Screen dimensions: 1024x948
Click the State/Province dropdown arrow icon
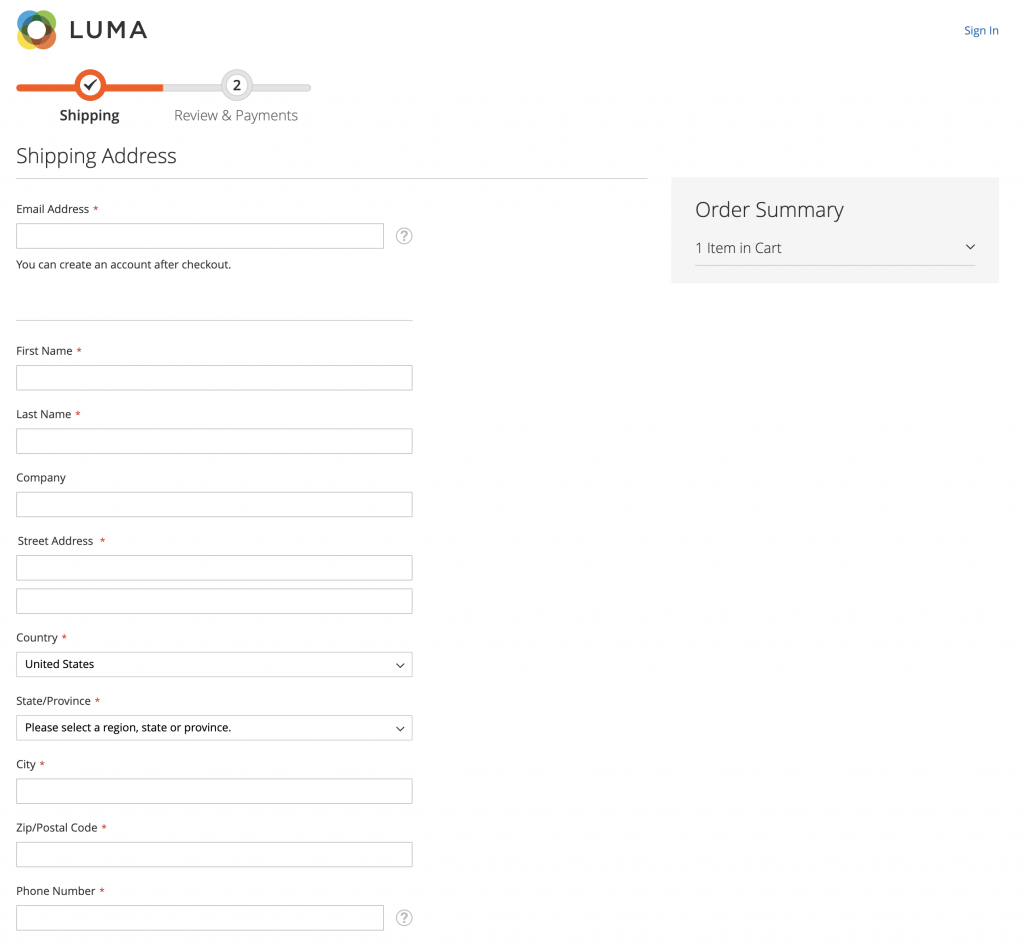click(x=400, y=728)
